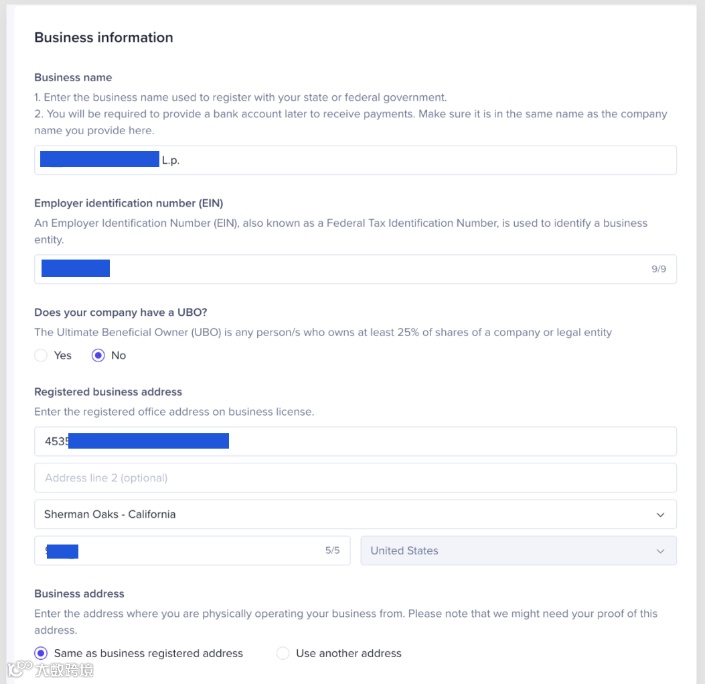Choose Same as business registered address
Screen dimensions: 705x684
coord(41,653)
